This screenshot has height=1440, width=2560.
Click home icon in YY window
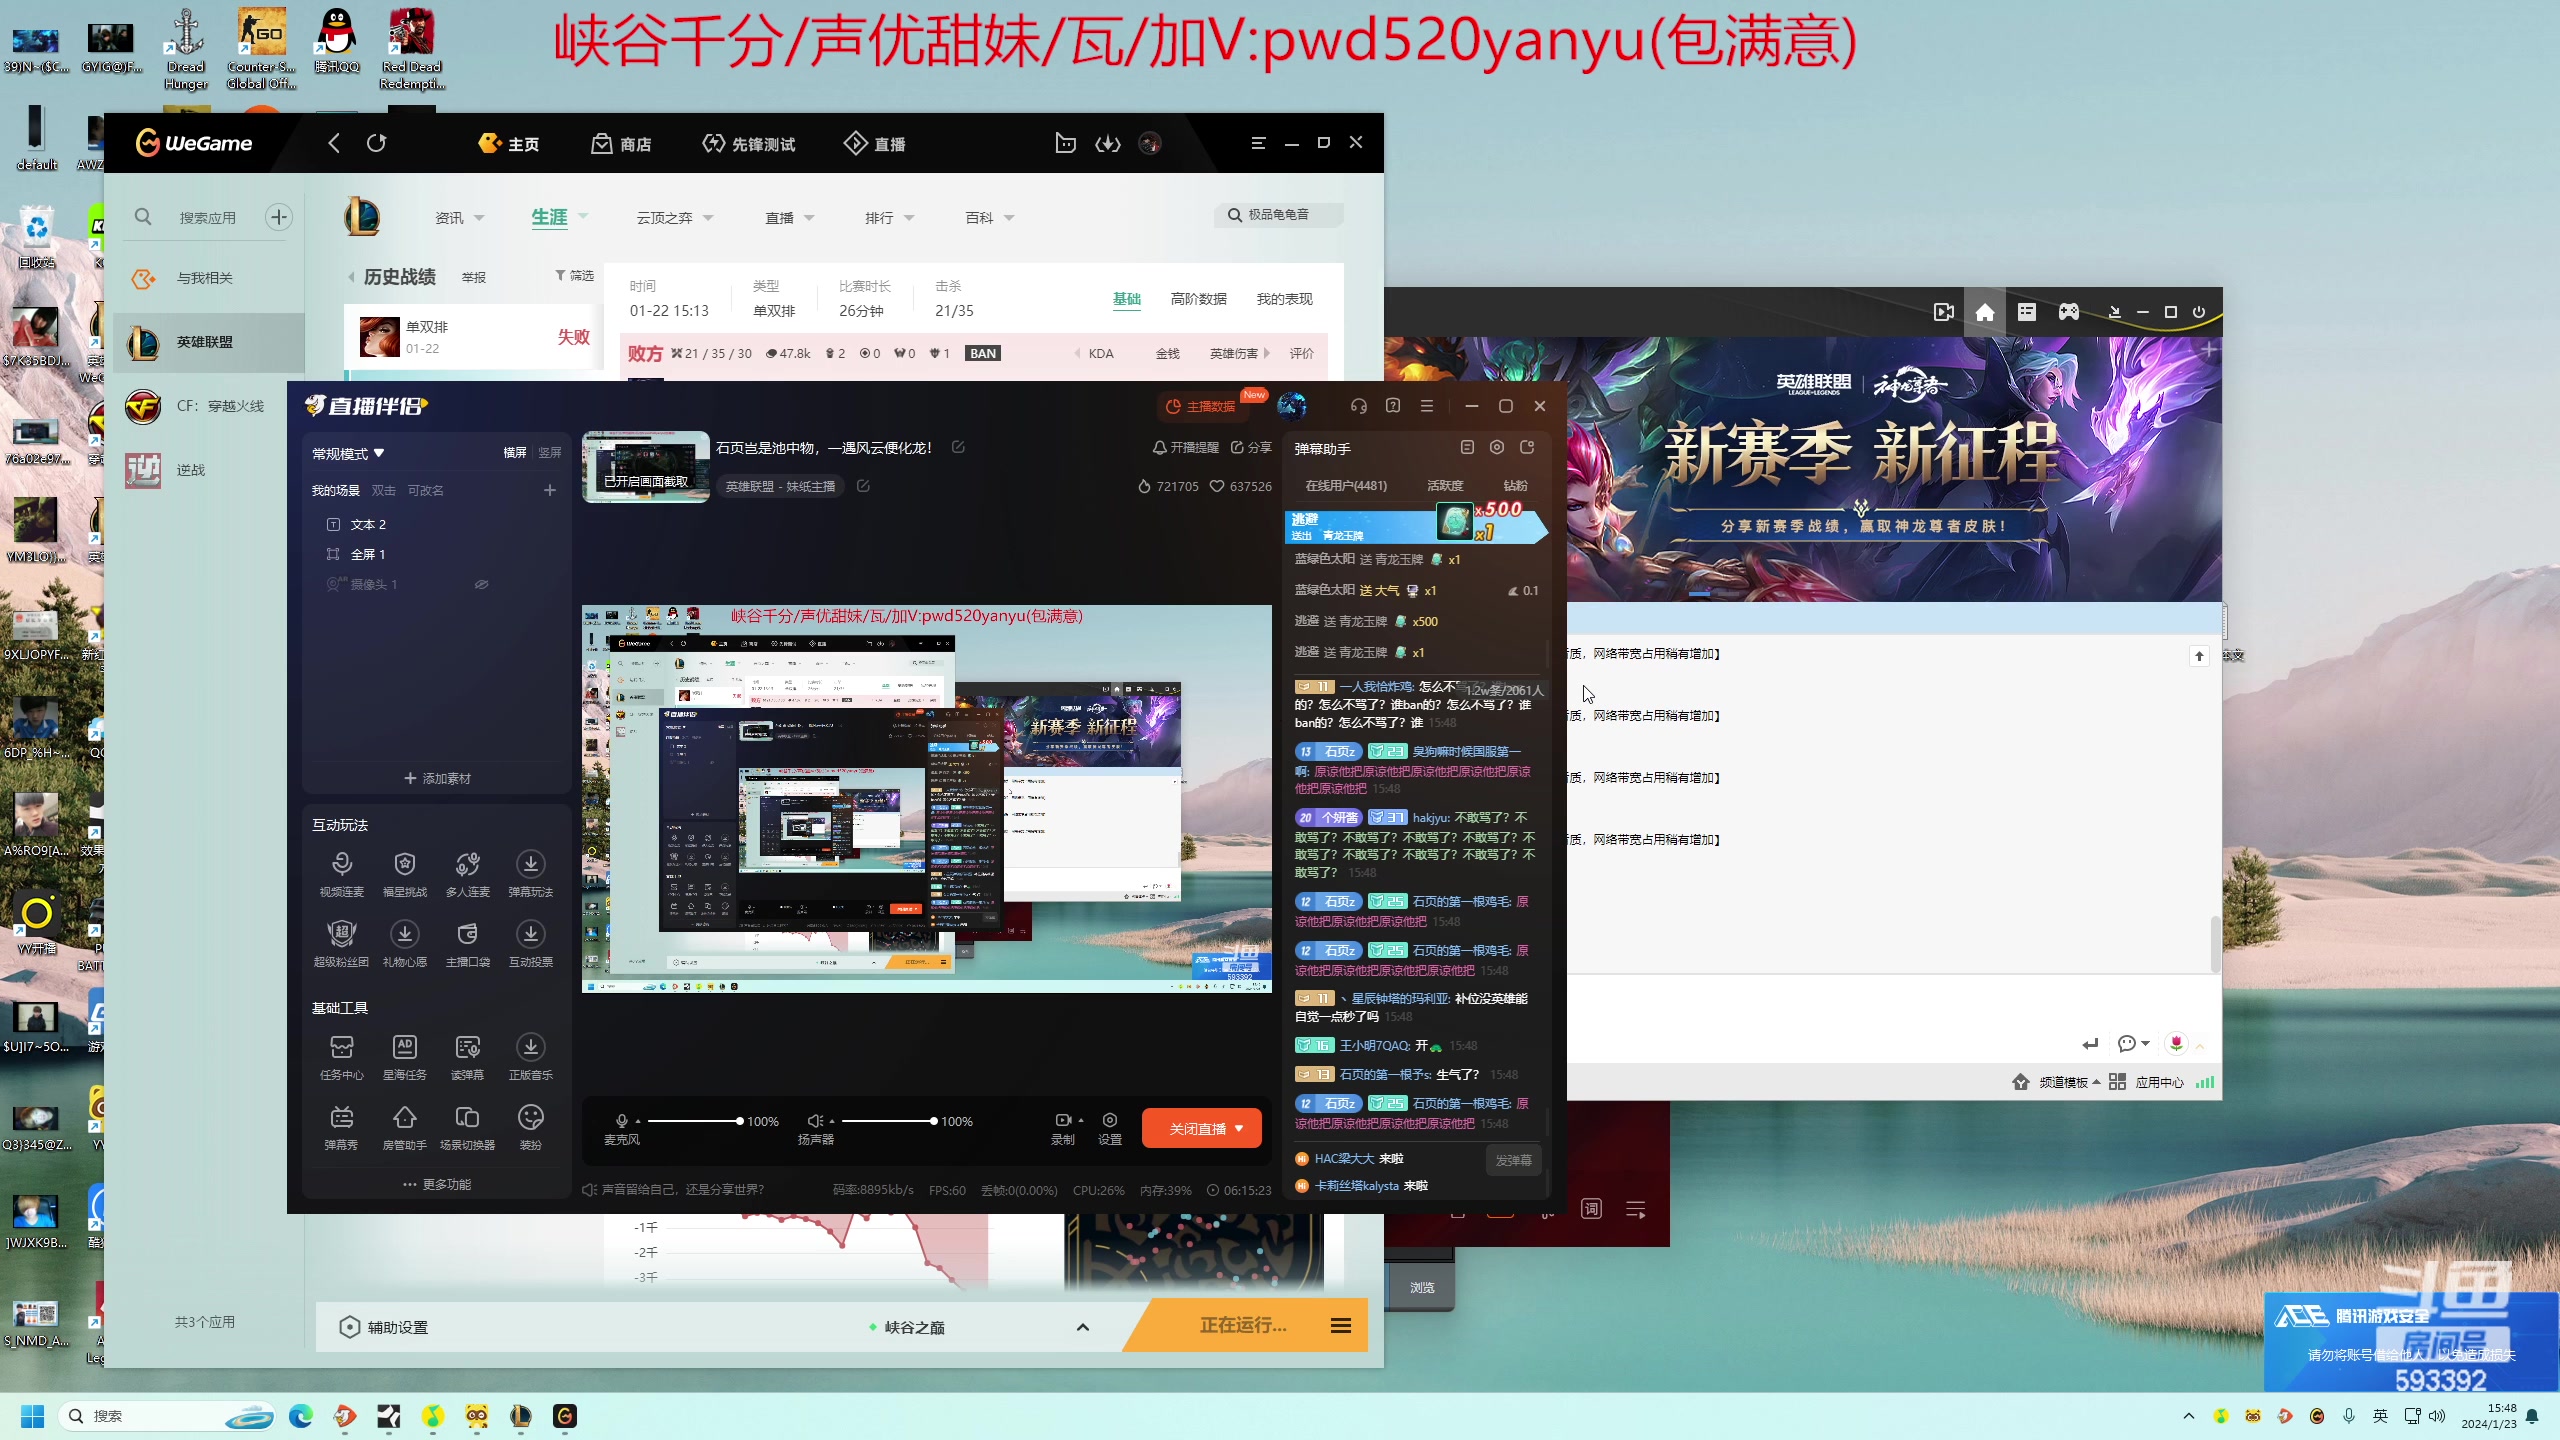[1985, 312]
